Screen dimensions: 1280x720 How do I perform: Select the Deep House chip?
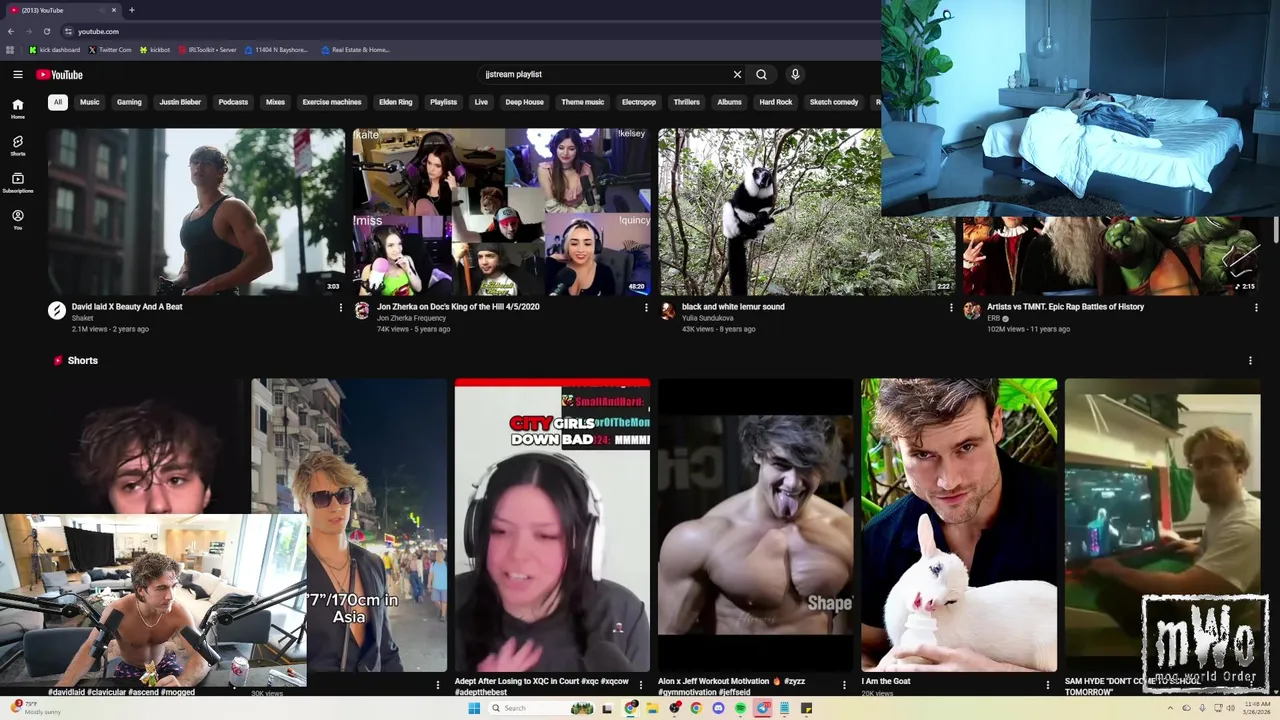click(x=524, y=102)
